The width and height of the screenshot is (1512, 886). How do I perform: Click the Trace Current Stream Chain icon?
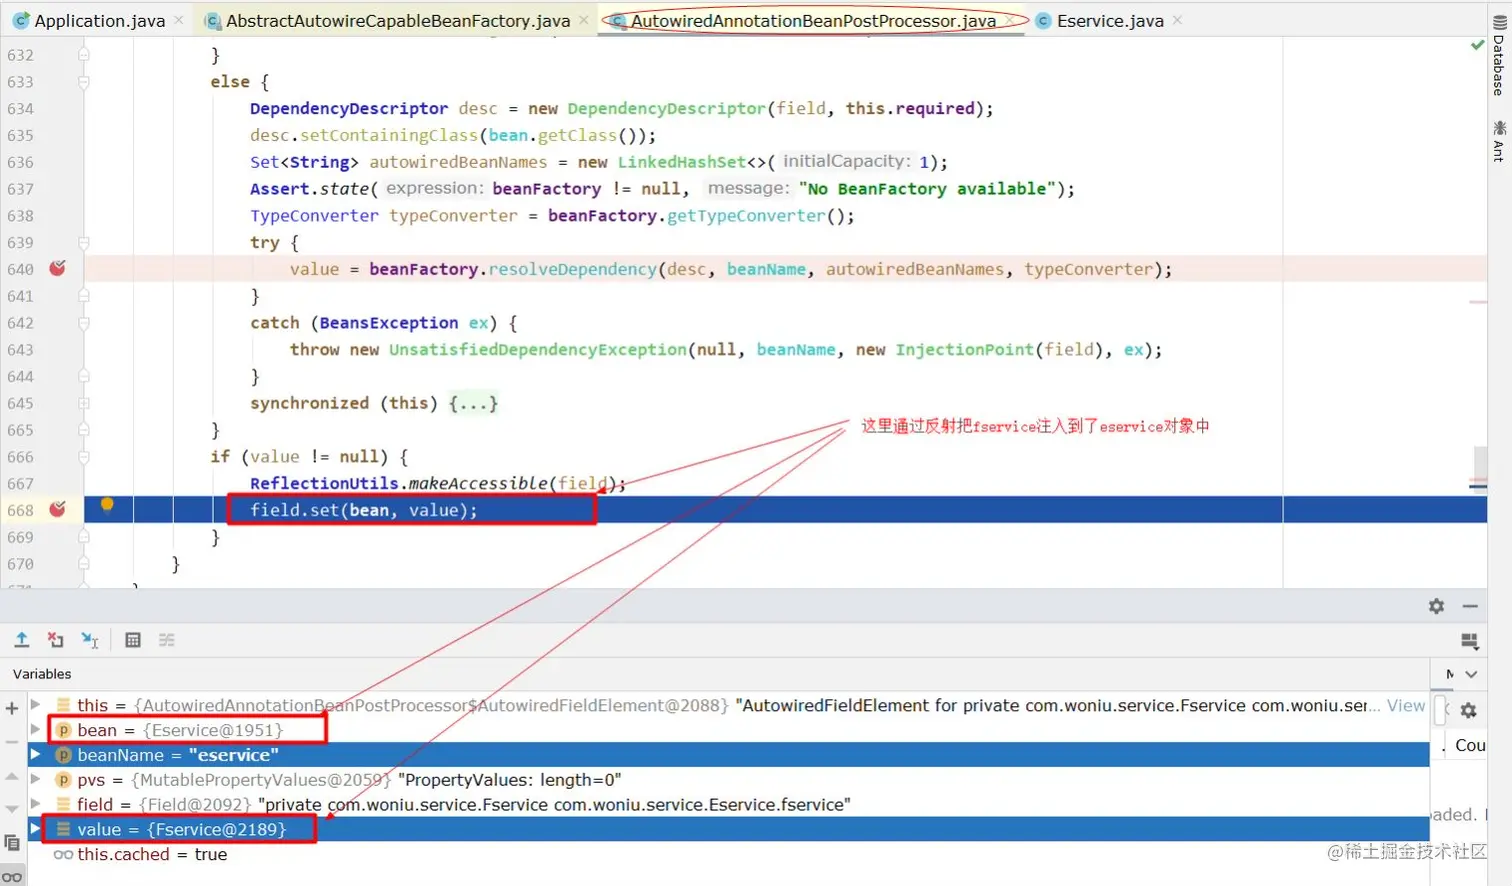pyautogui.click(x=167, y=640)
